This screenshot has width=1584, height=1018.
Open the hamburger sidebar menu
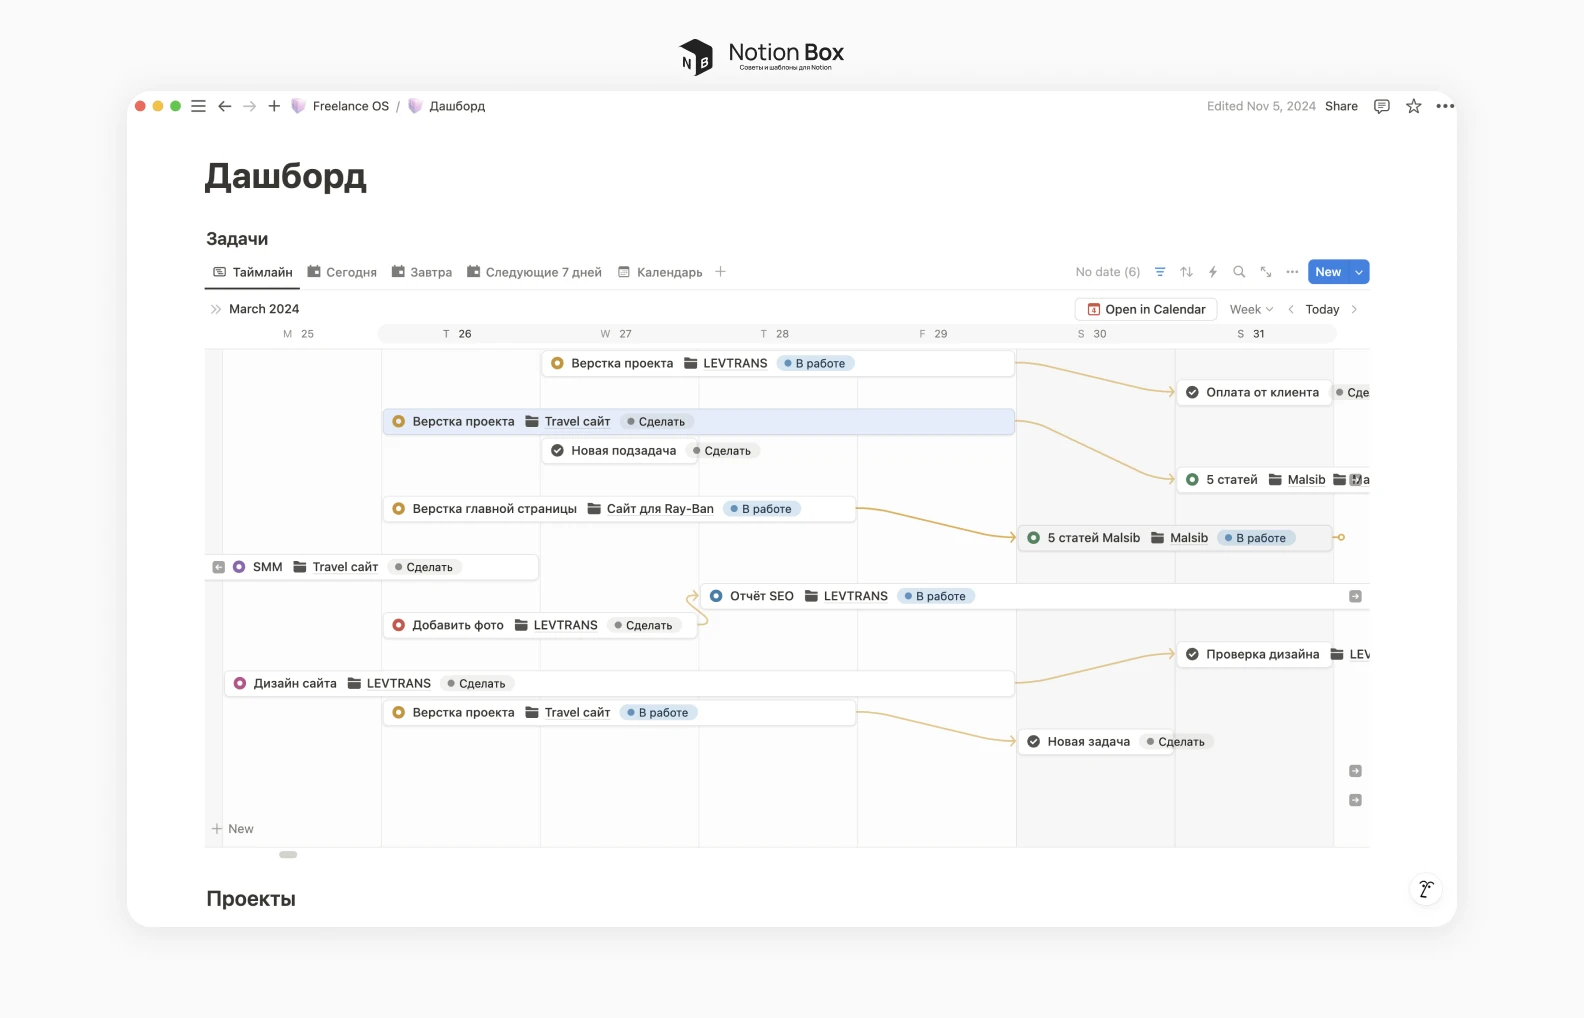tap(198, 106)
